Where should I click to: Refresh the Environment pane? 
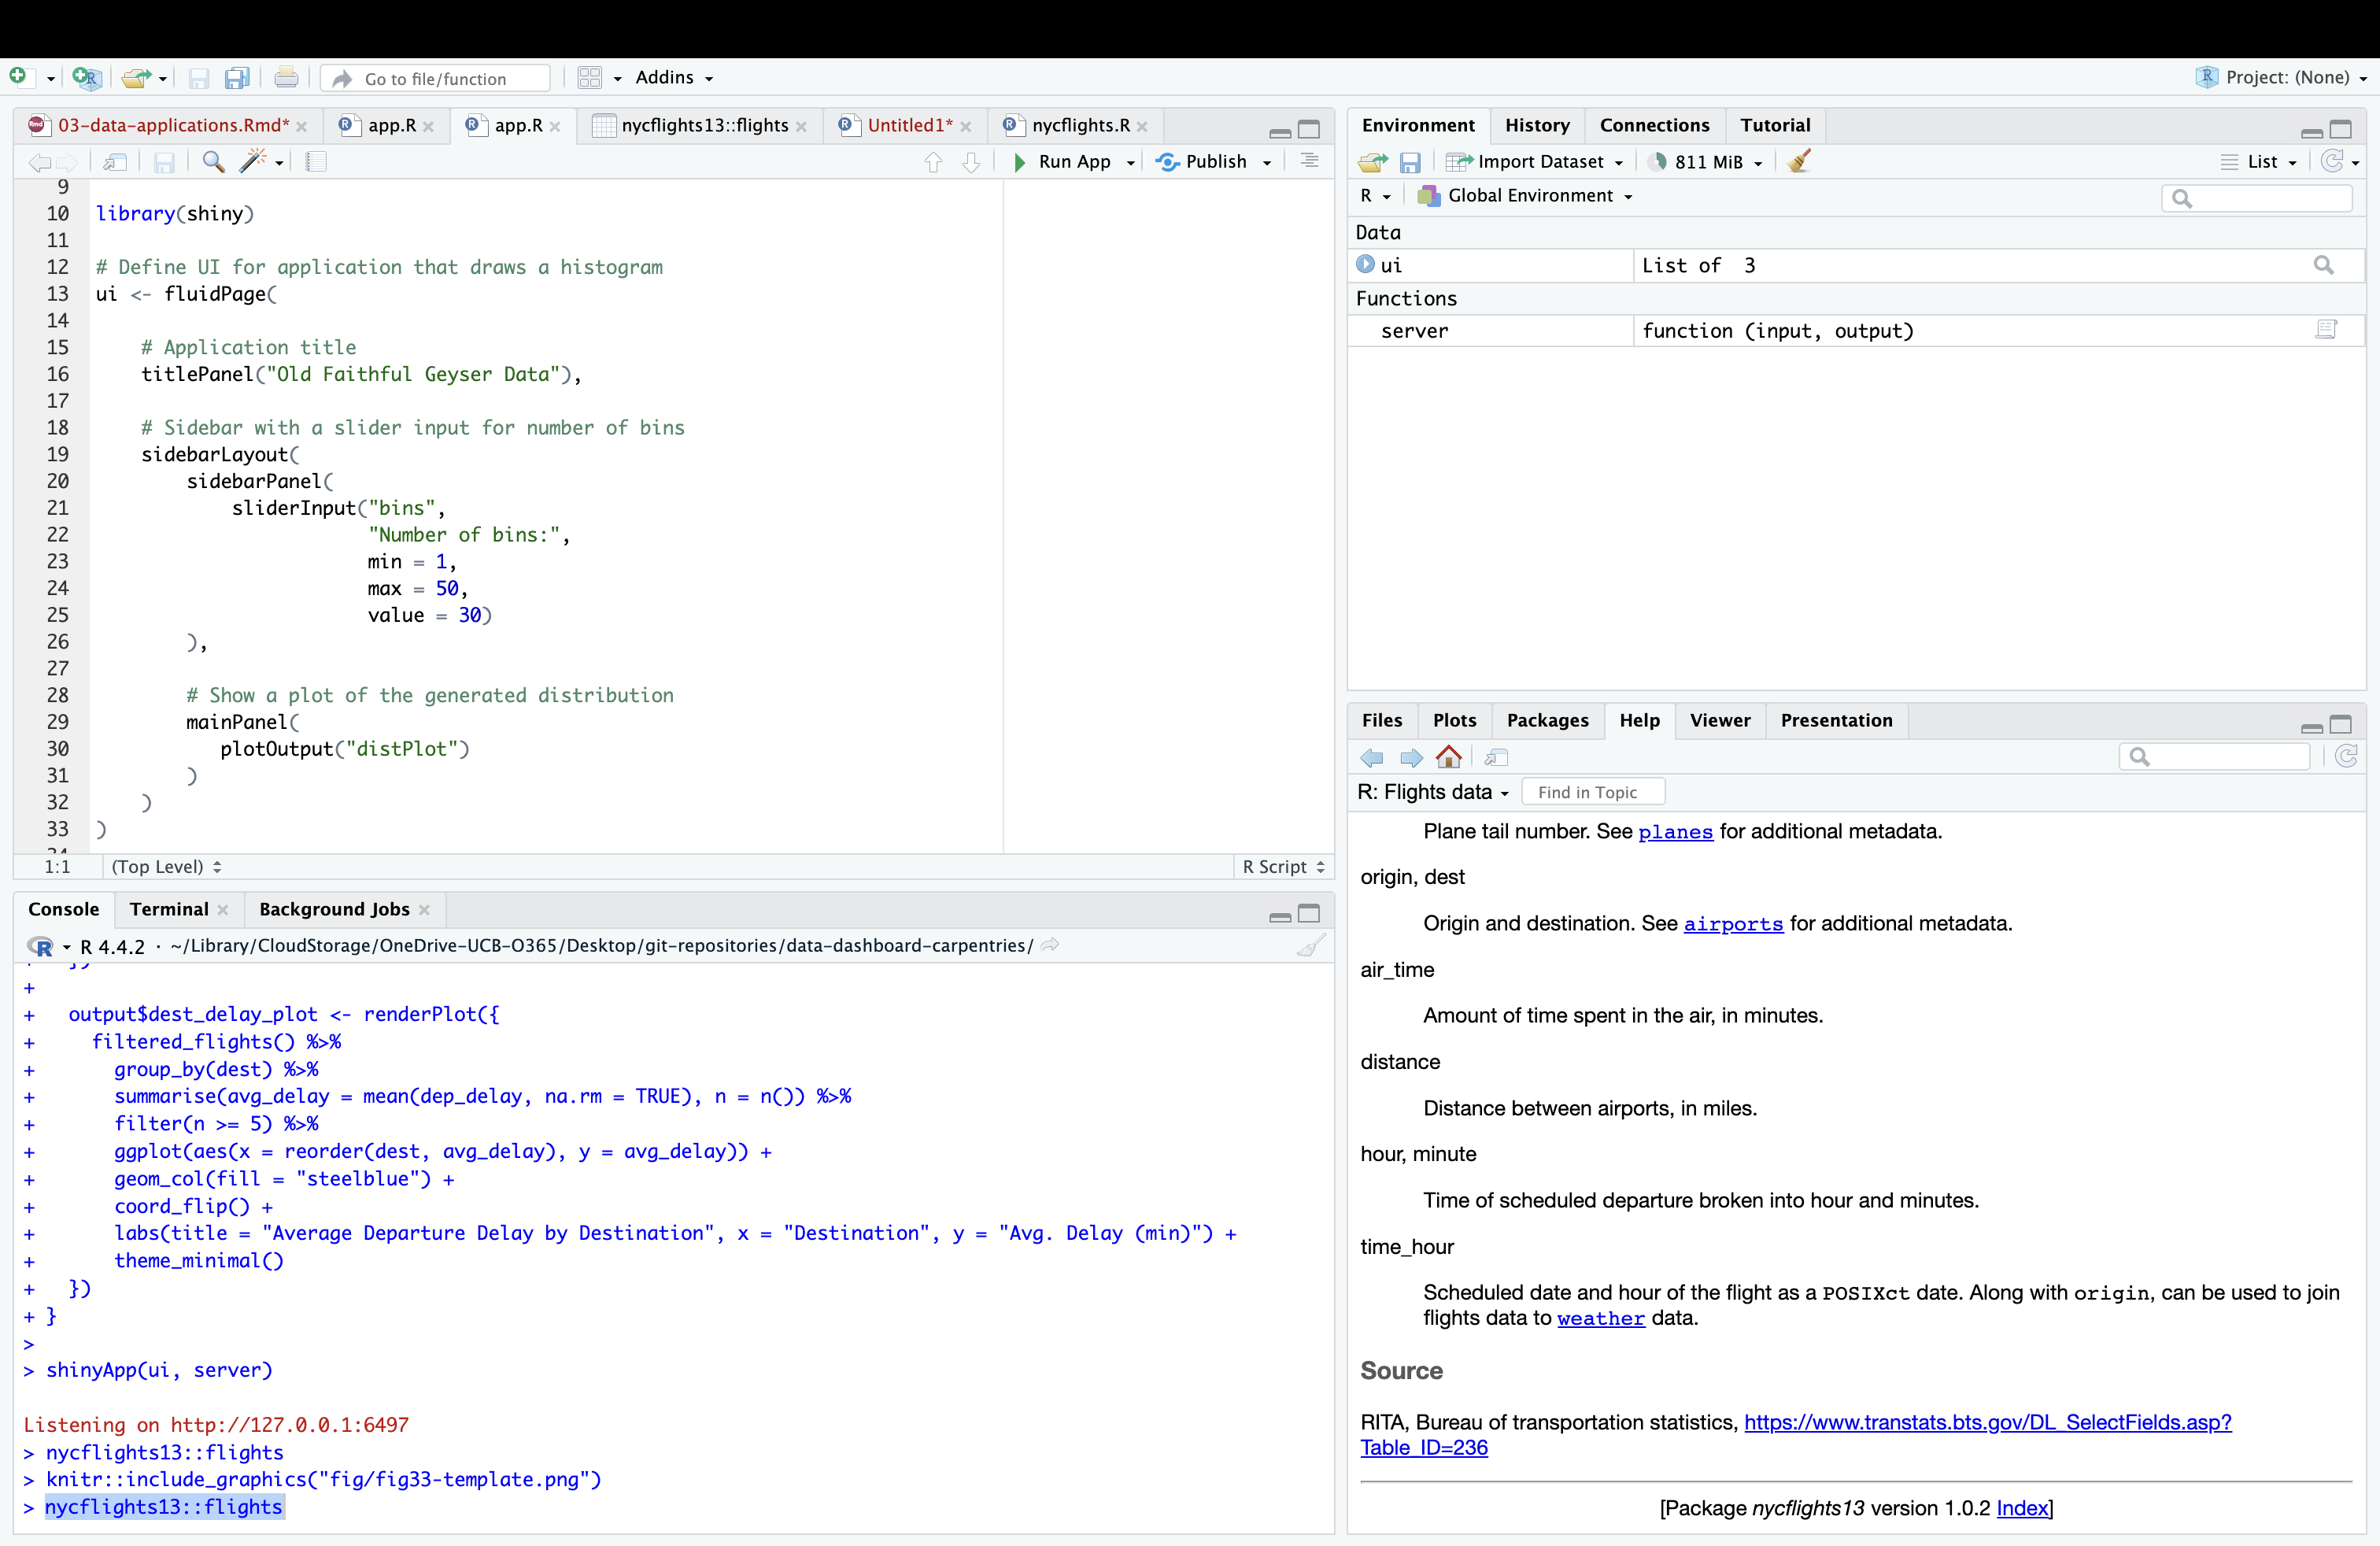[x=2332, y=161]
